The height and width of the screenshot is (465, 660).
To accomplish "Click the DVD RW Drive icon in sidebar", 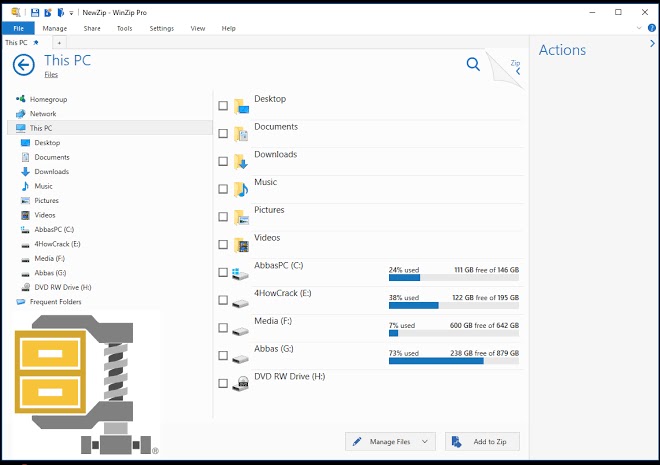I will pos(25,287).
